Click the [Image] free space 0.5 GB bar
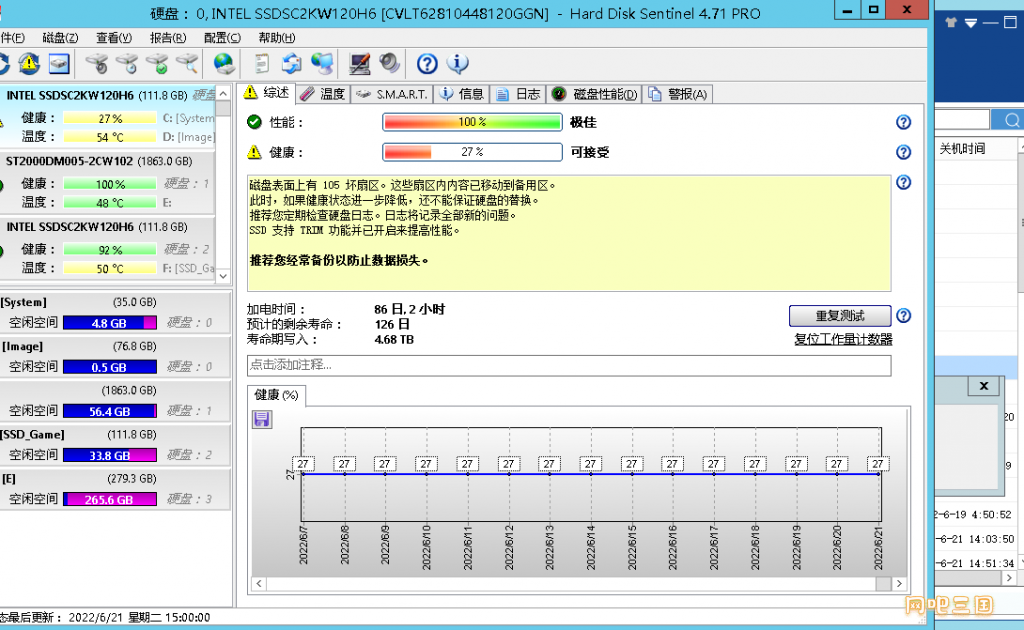This screenshot has width=1024, height=630. 110,368
